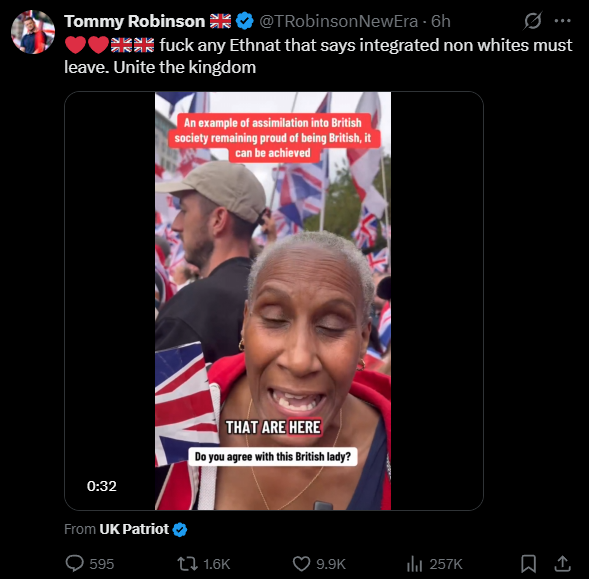
Task: Play the embedded 0:32 video
Action: pos(273,301)
